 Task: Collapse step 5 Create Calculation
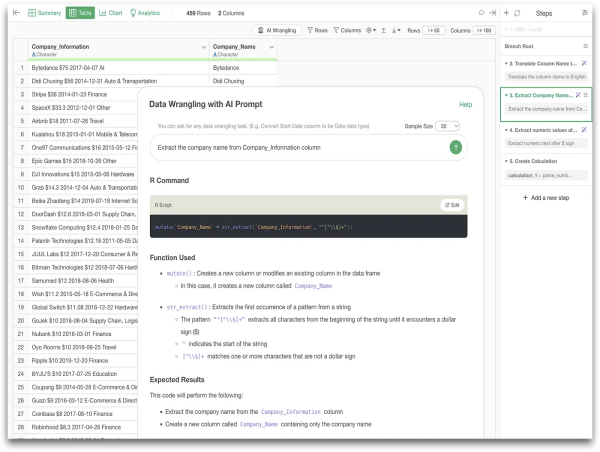tap(506, 161)
